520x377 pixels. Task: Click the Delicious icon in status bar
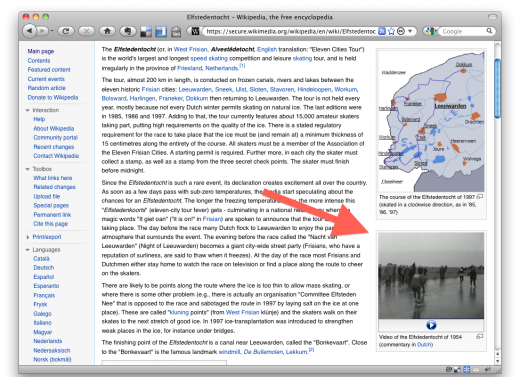[457, 369]
